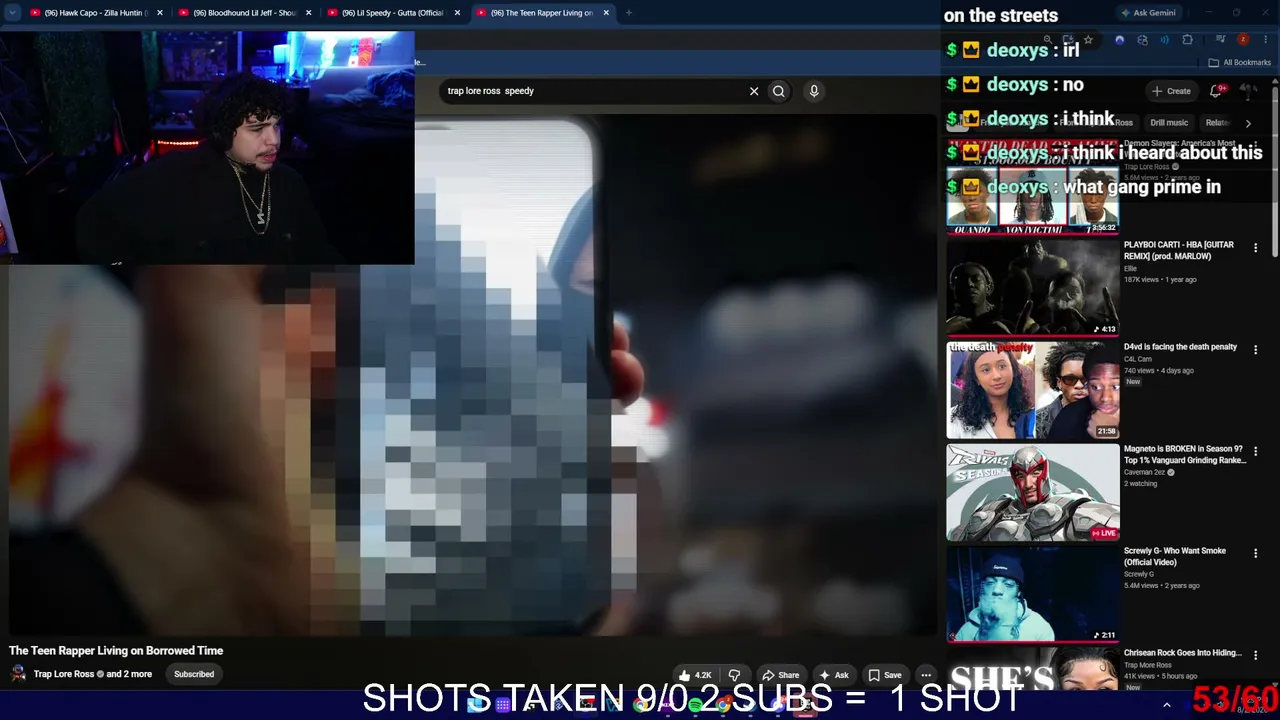Viewport: 1280px width, 720px height.
Task: Click the Ask button below the video
Action: (833, 675)
